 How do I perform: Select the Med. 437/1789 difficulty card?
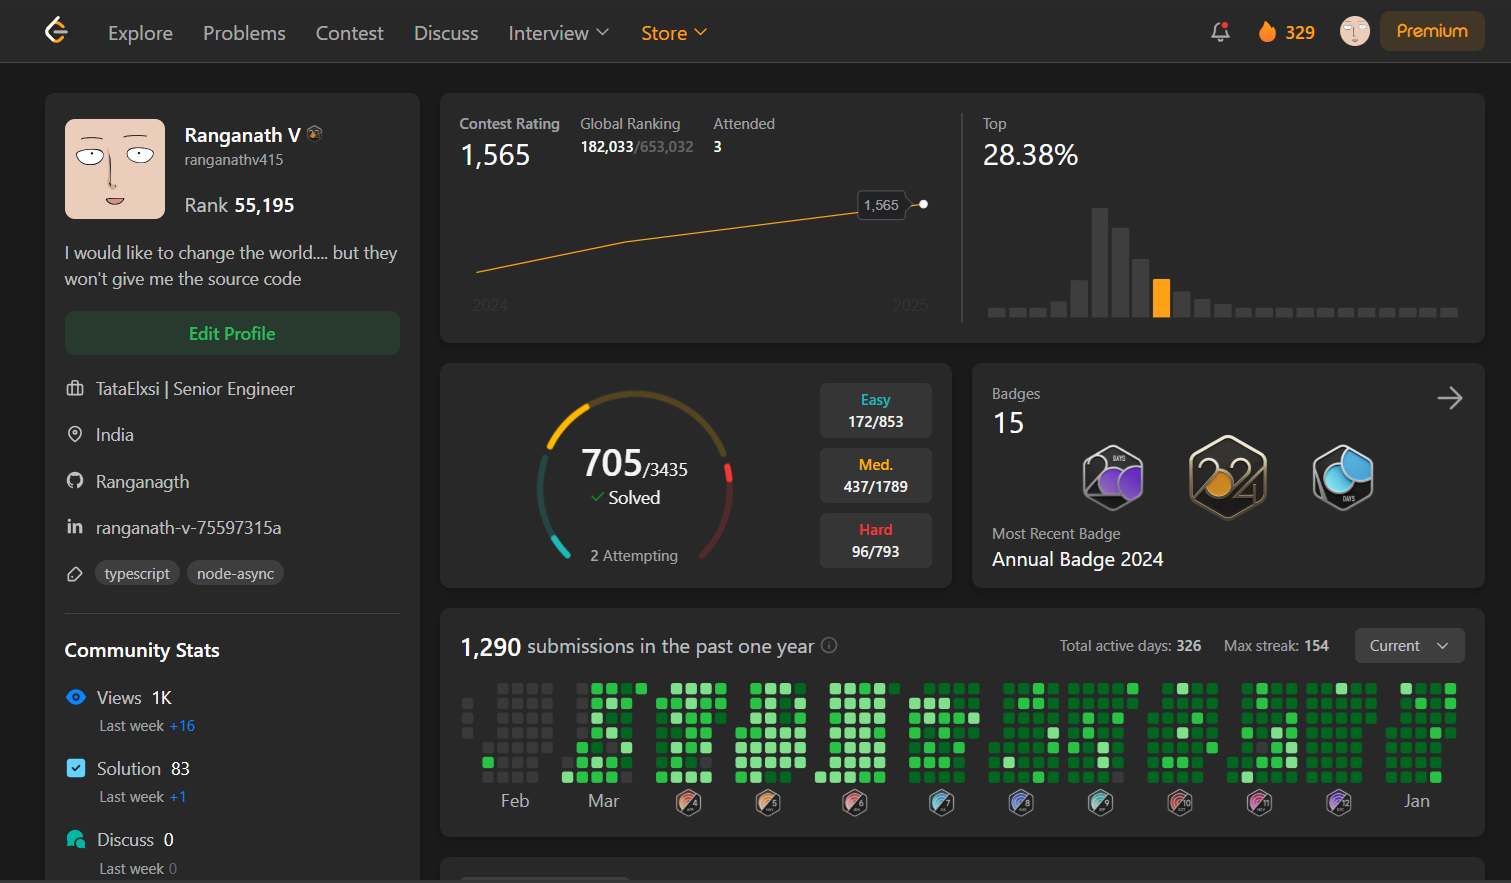click(x=876, y=476)
